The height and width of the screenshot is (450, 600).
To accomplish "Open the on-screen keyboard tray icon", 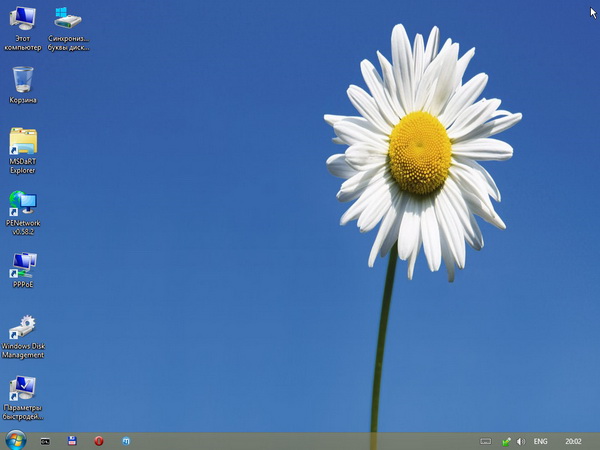I will 485,441.
